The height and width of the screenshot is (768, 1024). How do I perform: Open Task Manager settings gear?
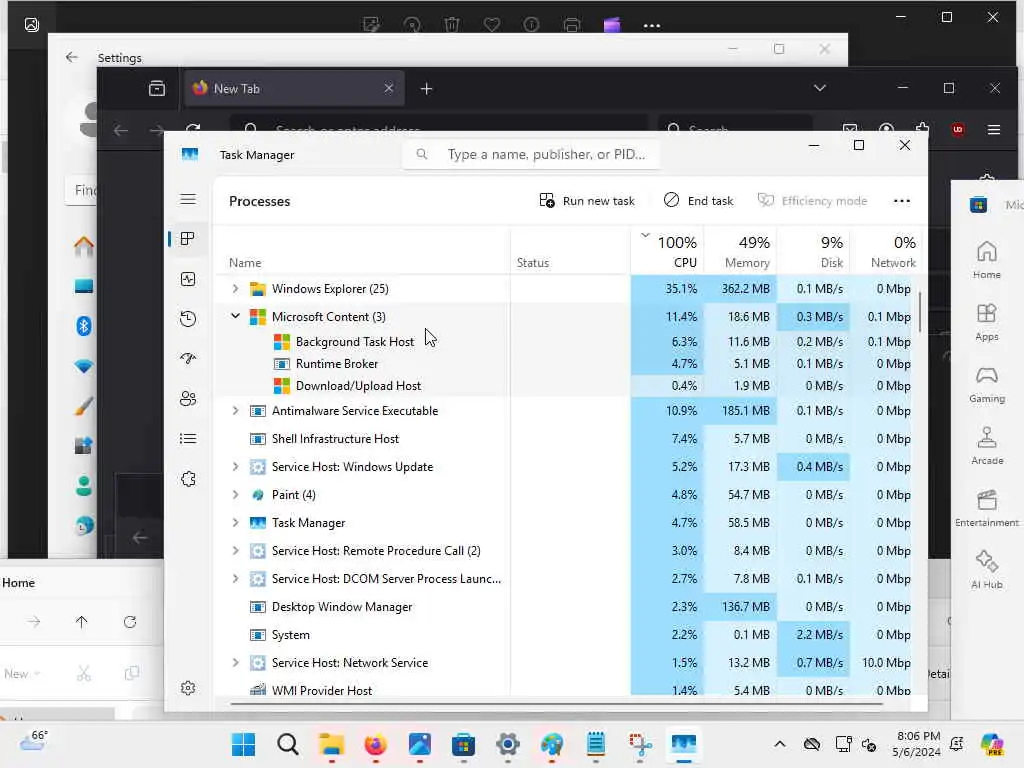click(188, 688)
